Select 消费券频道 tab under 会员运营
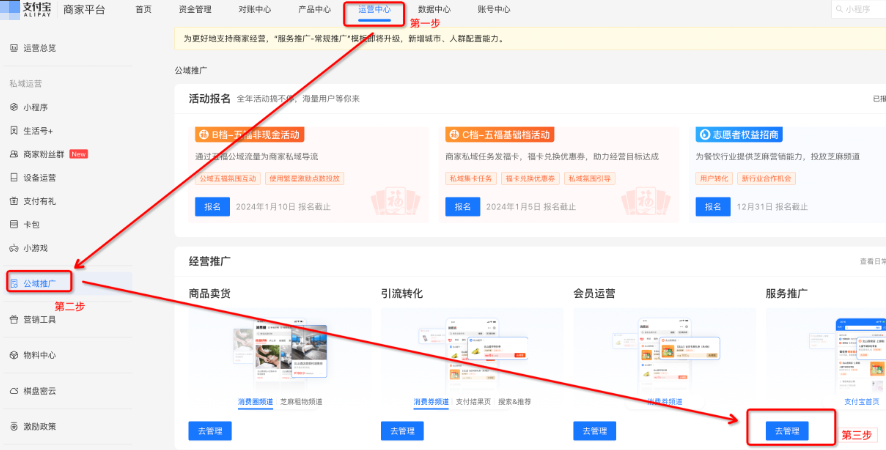 coord(664,402)
